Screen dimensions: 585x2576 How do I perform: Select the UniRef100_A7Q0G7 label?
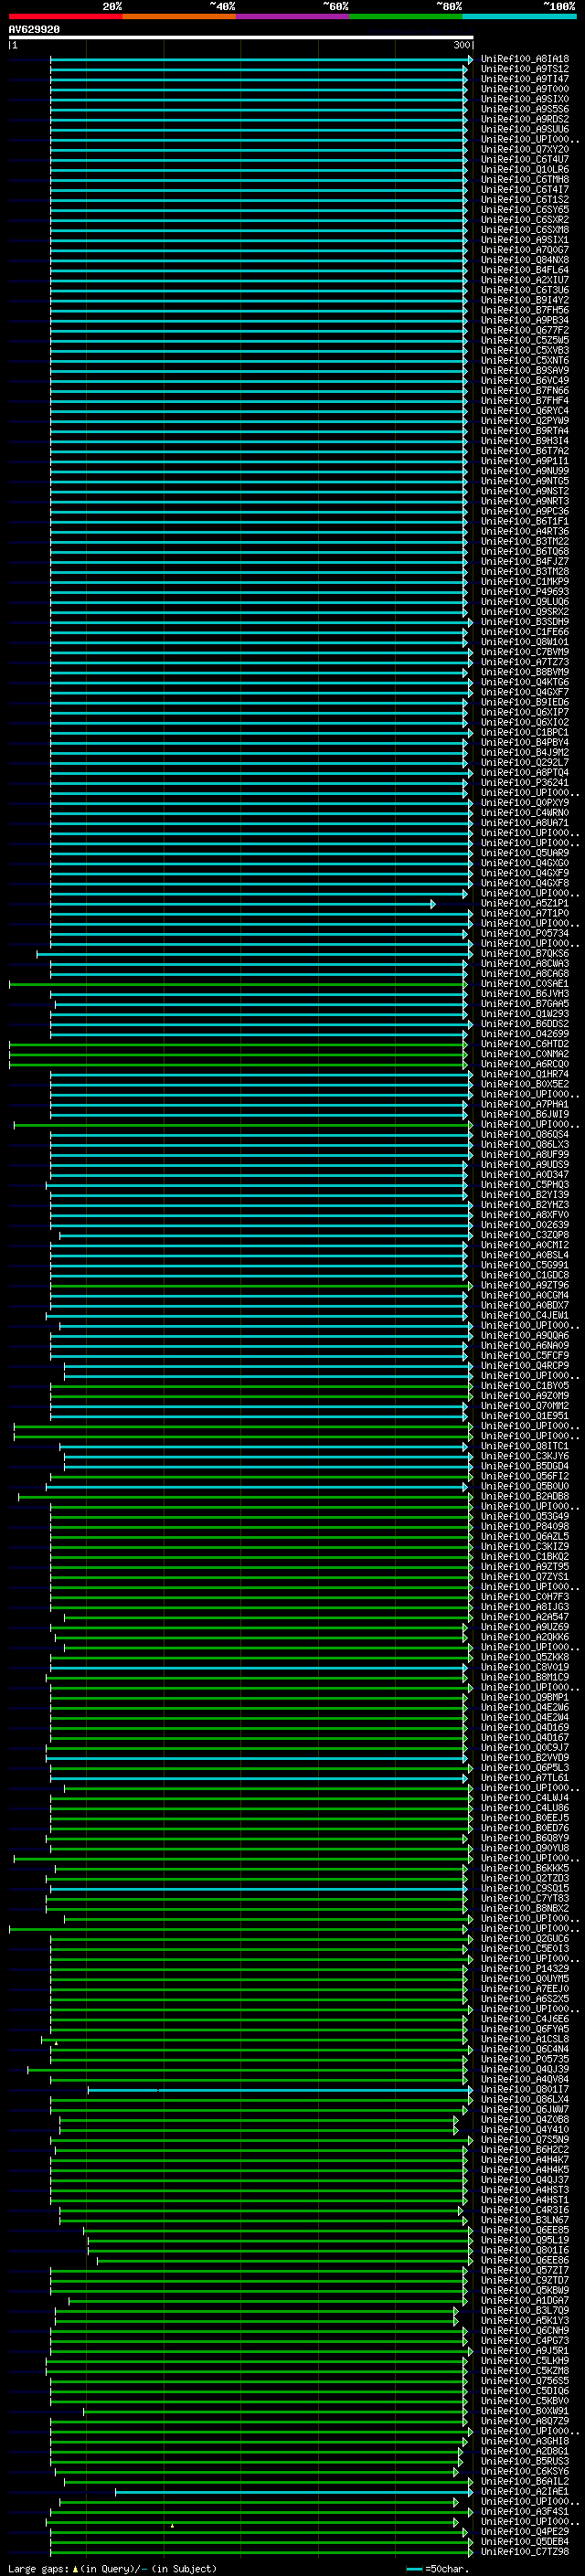coord(525,250)
